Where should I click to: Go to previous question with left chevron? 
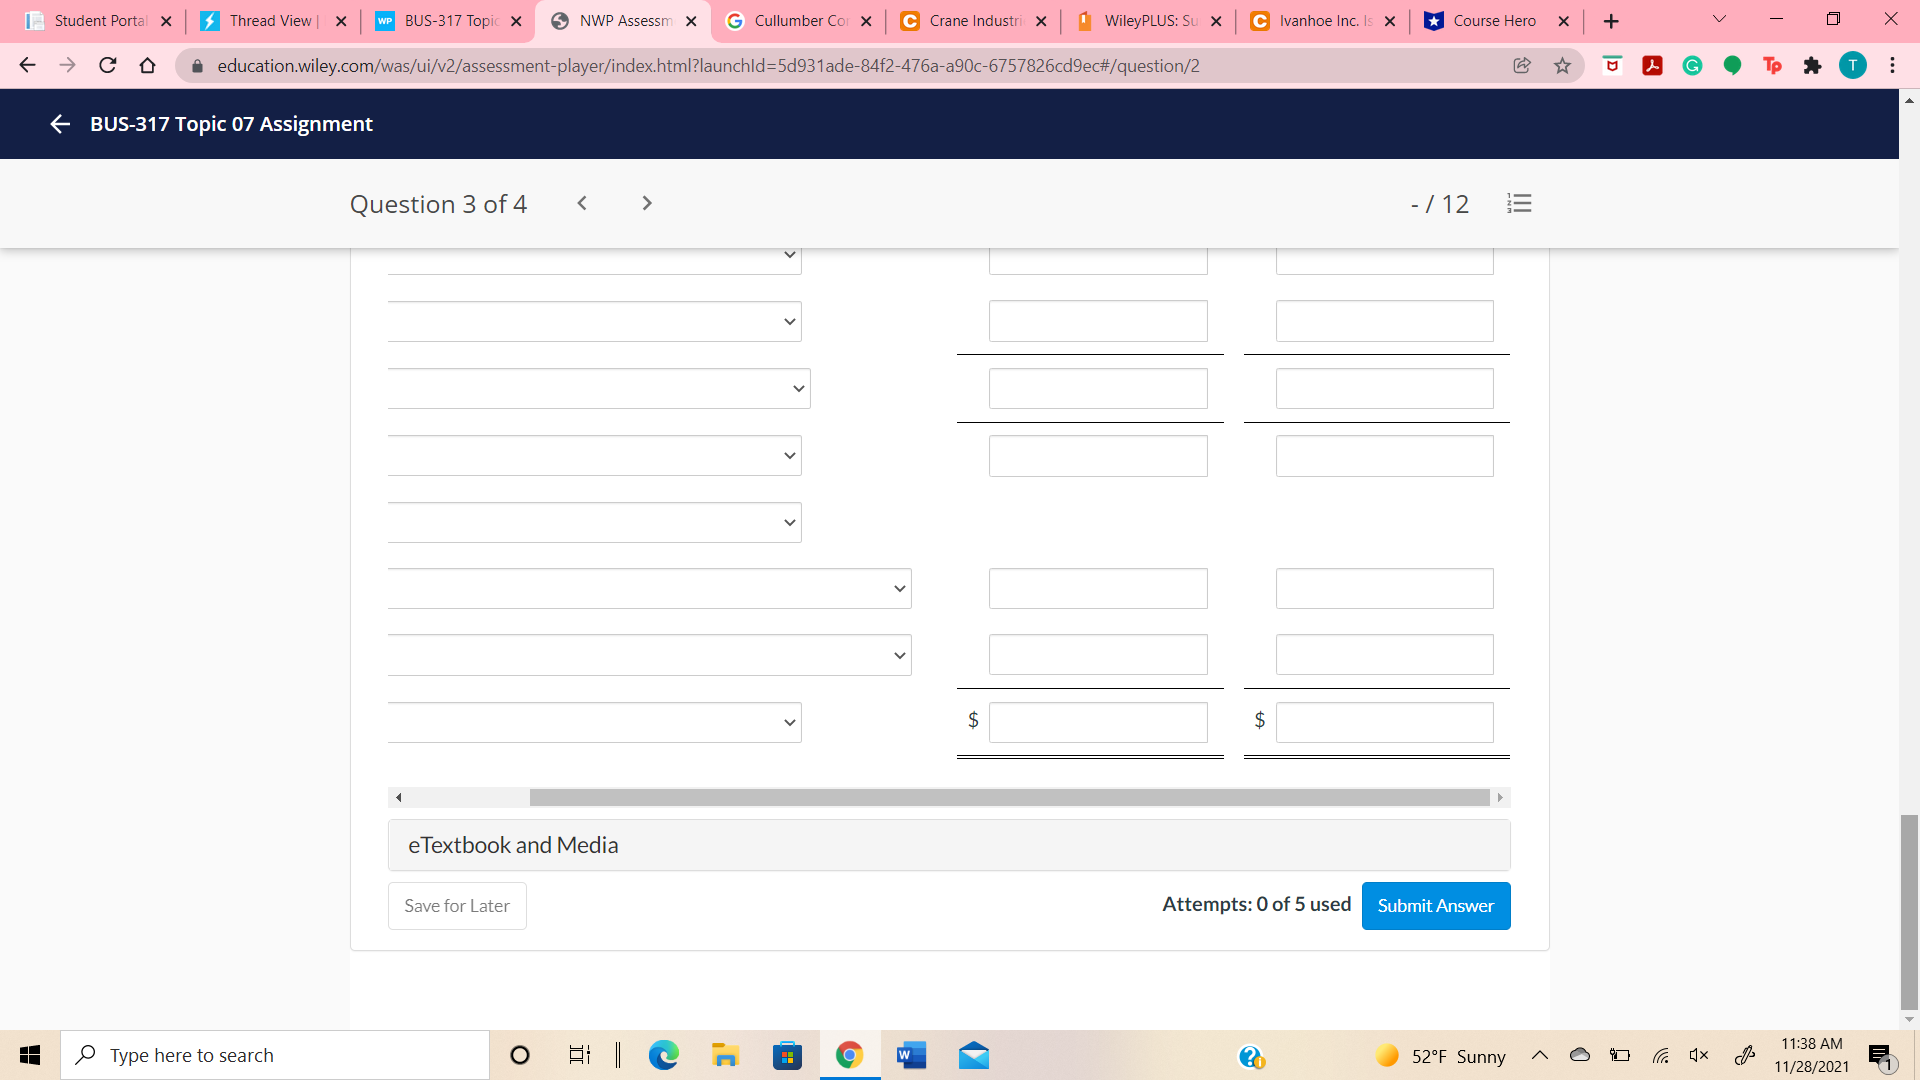tap(582, 203)
